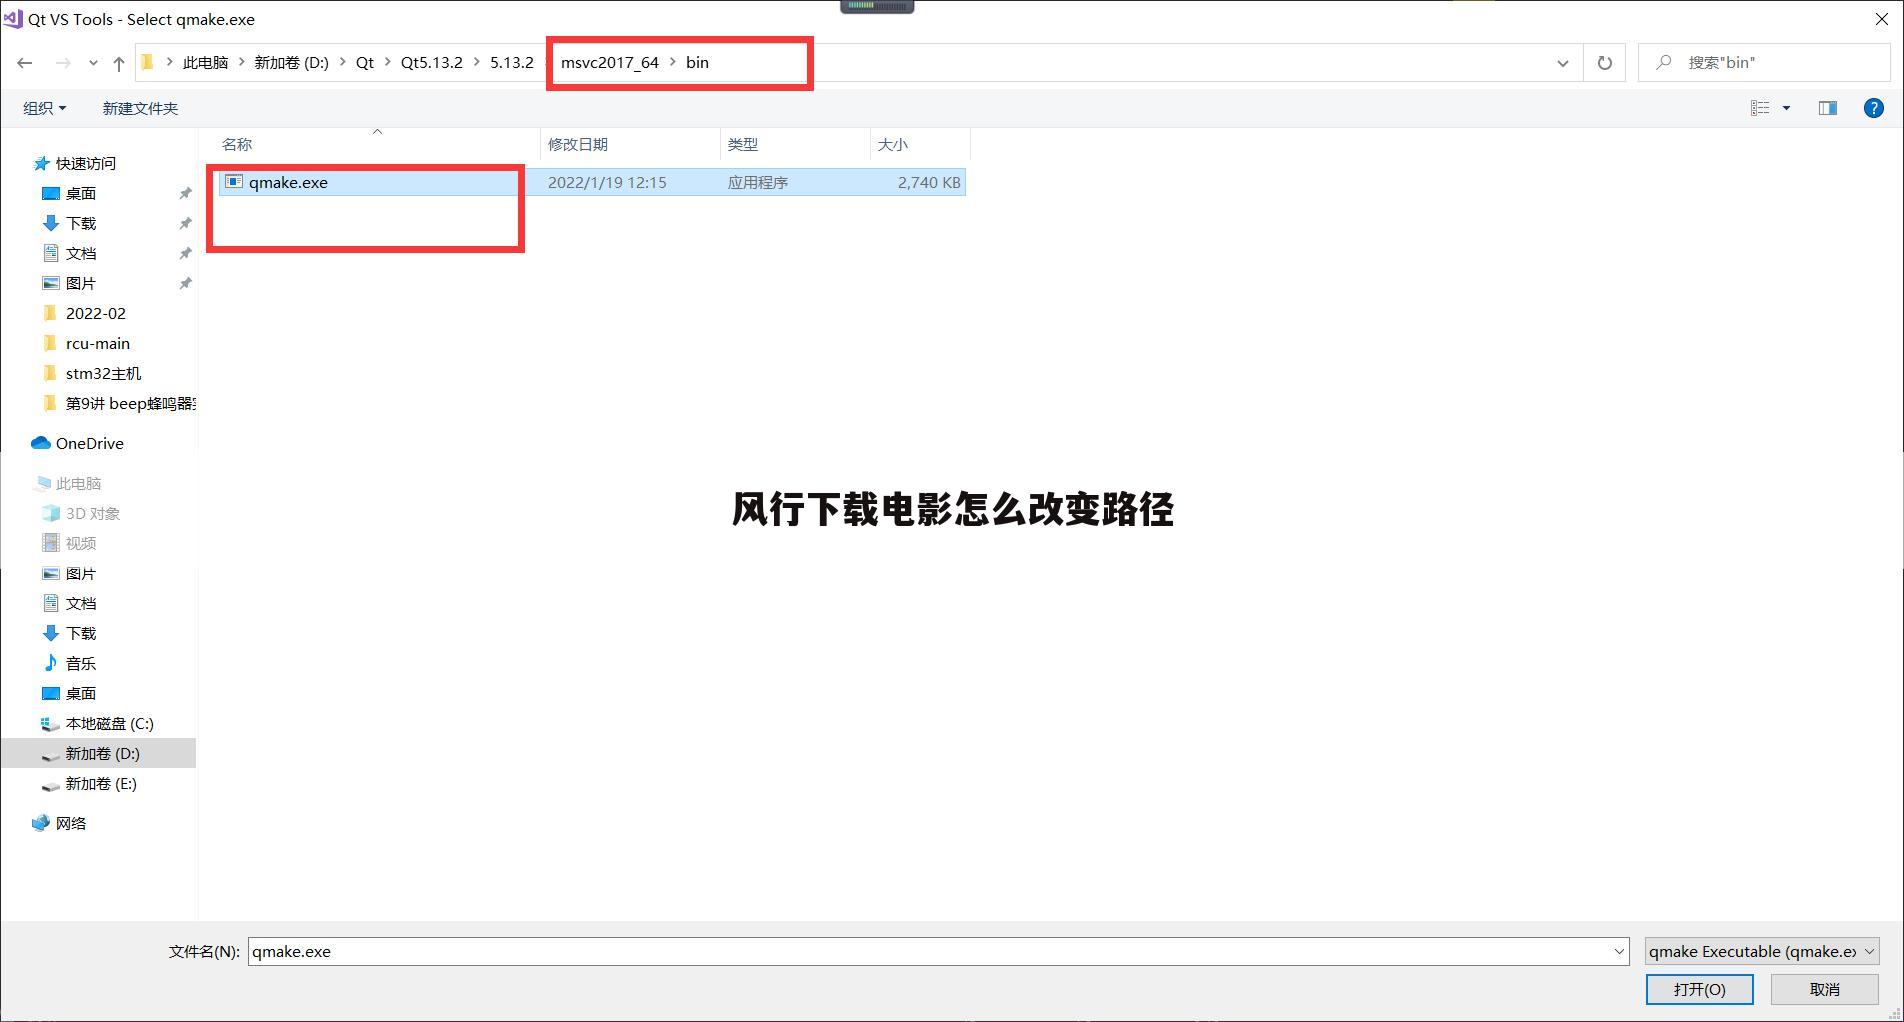Screen dimensions: 1904x1022
Task: Click the 打开(O) button
Action: [x=1699, y=989]
